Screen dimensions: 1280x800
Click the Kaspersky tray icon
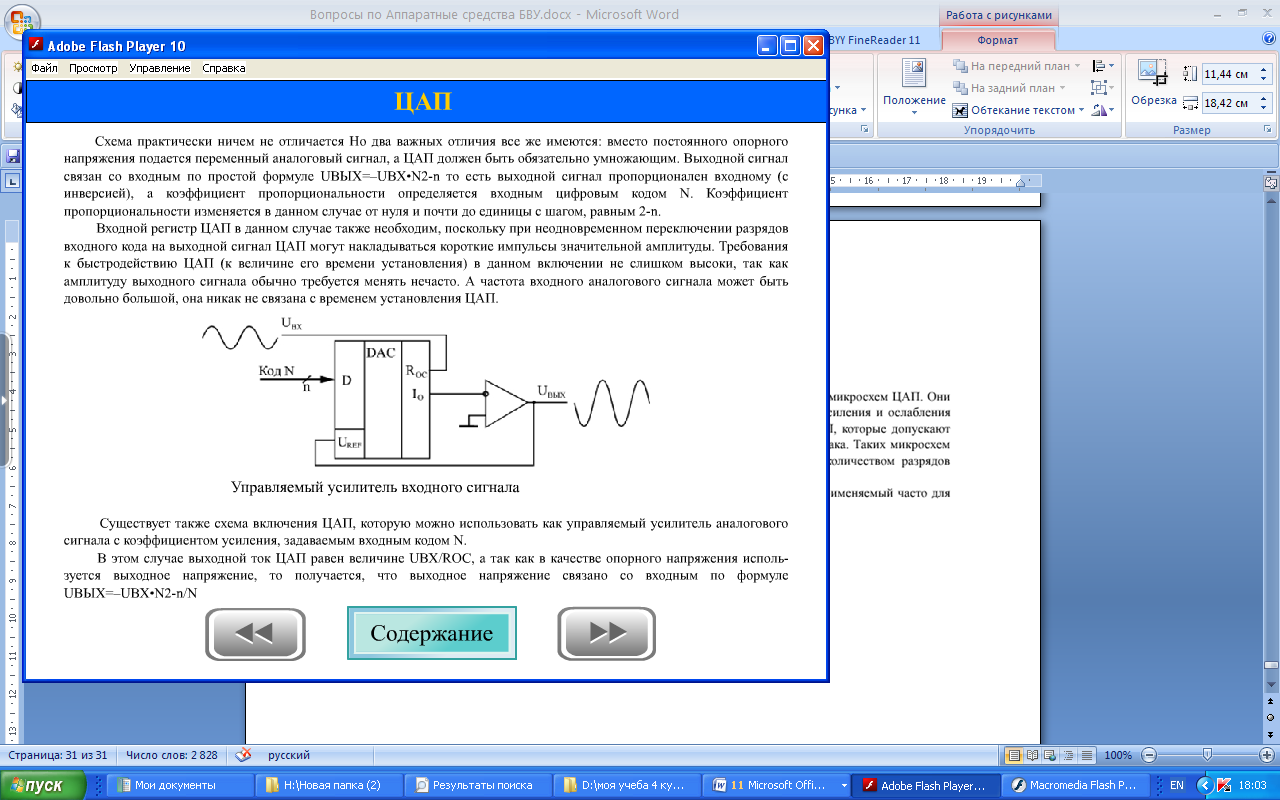1223,786
